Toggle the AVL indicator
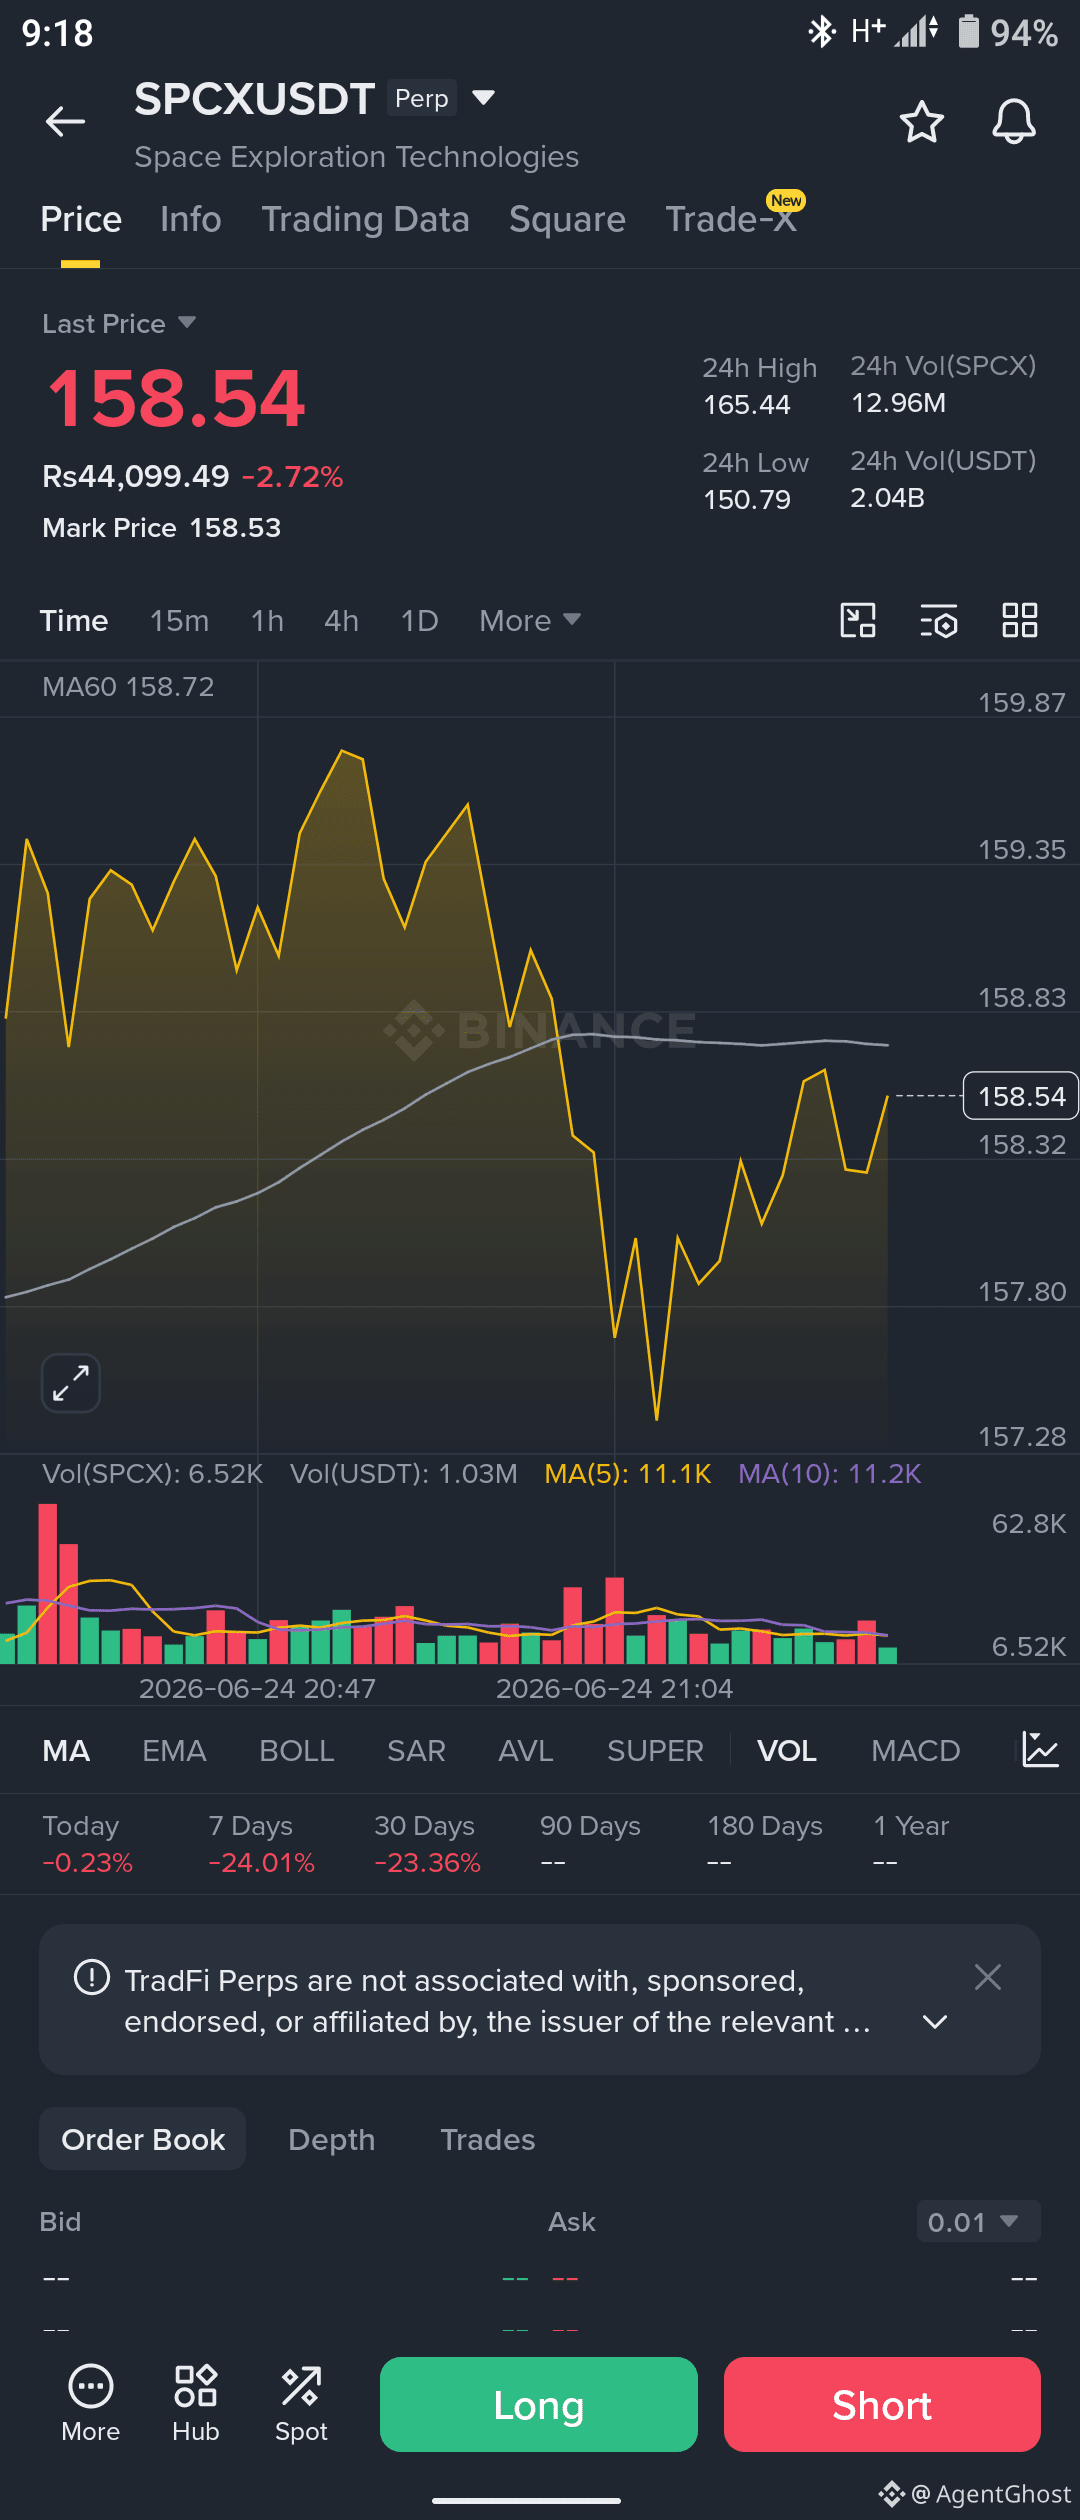This screenshot has height=2520, width=1080. (525, 1751)
